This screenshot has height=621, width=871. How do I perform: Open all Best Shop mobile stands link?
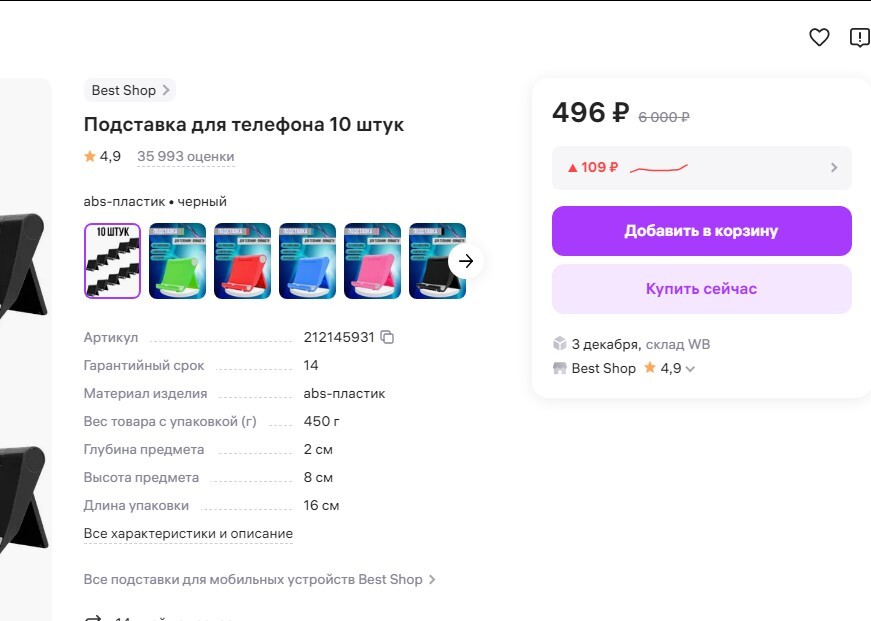pos(259,579)
